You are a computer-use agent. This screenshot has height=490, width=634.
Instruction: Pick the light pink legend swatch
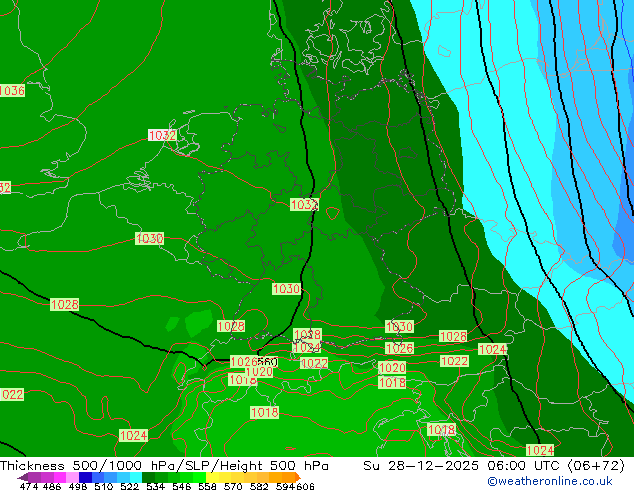tap(72, 477)
